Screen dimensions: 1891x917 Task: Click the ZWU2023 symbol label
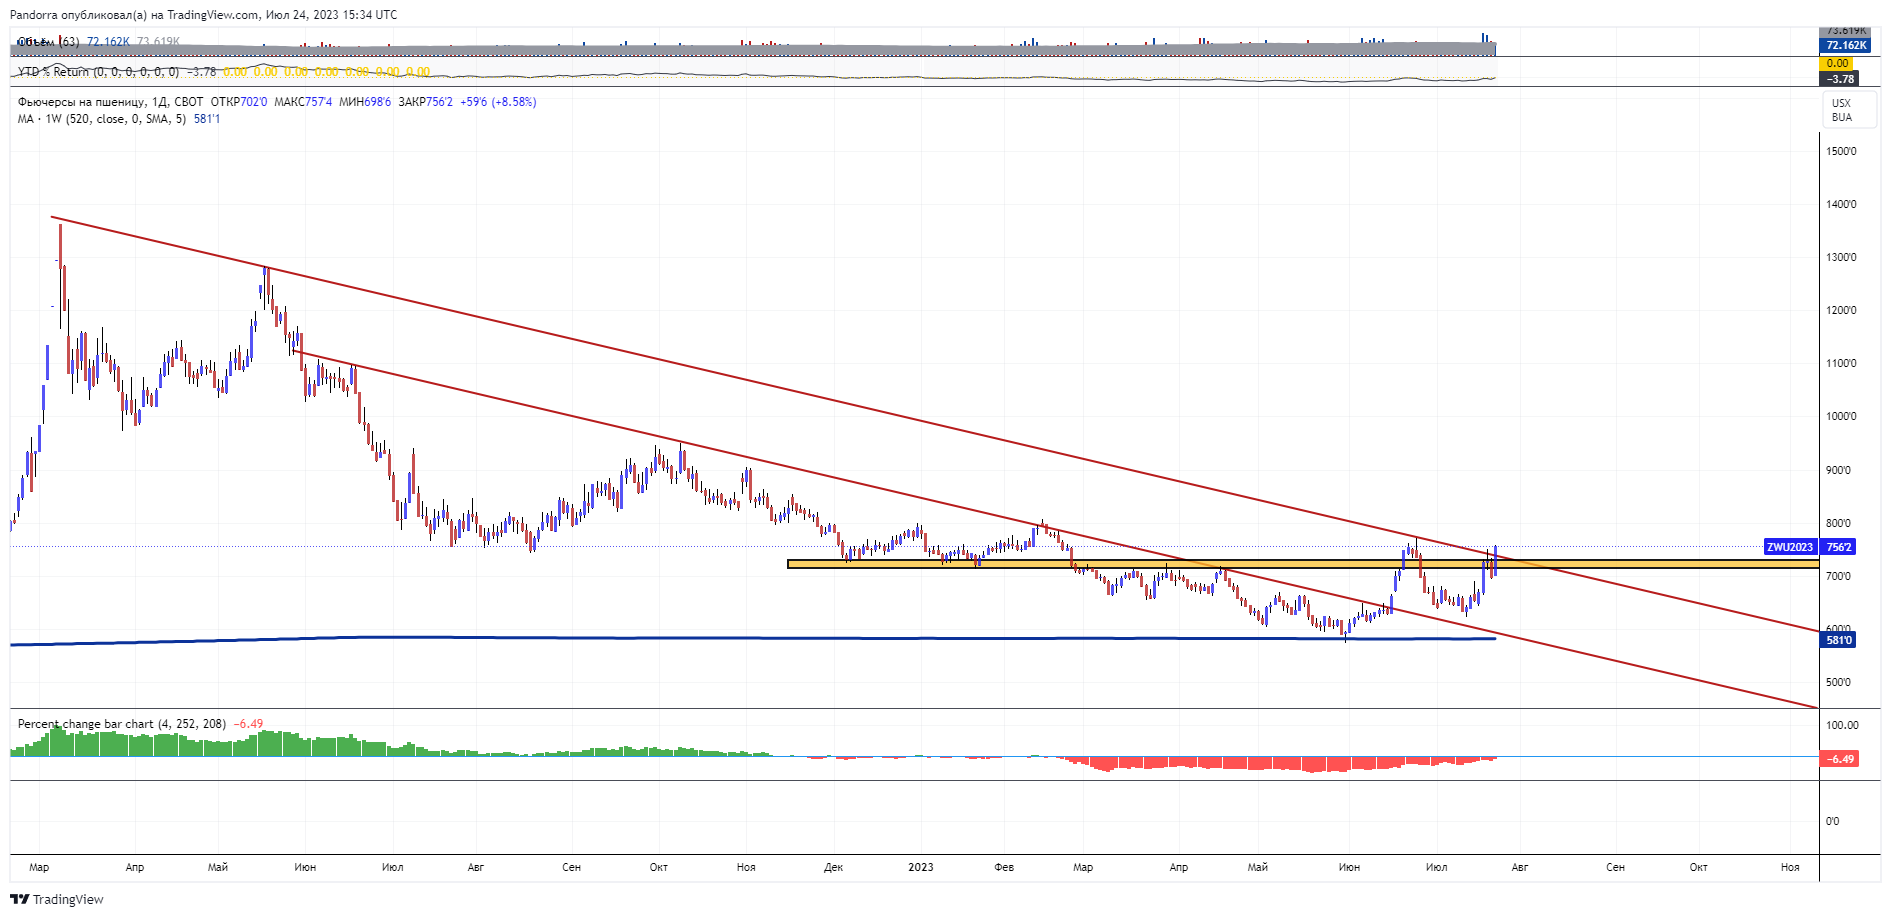(1789, 547)
